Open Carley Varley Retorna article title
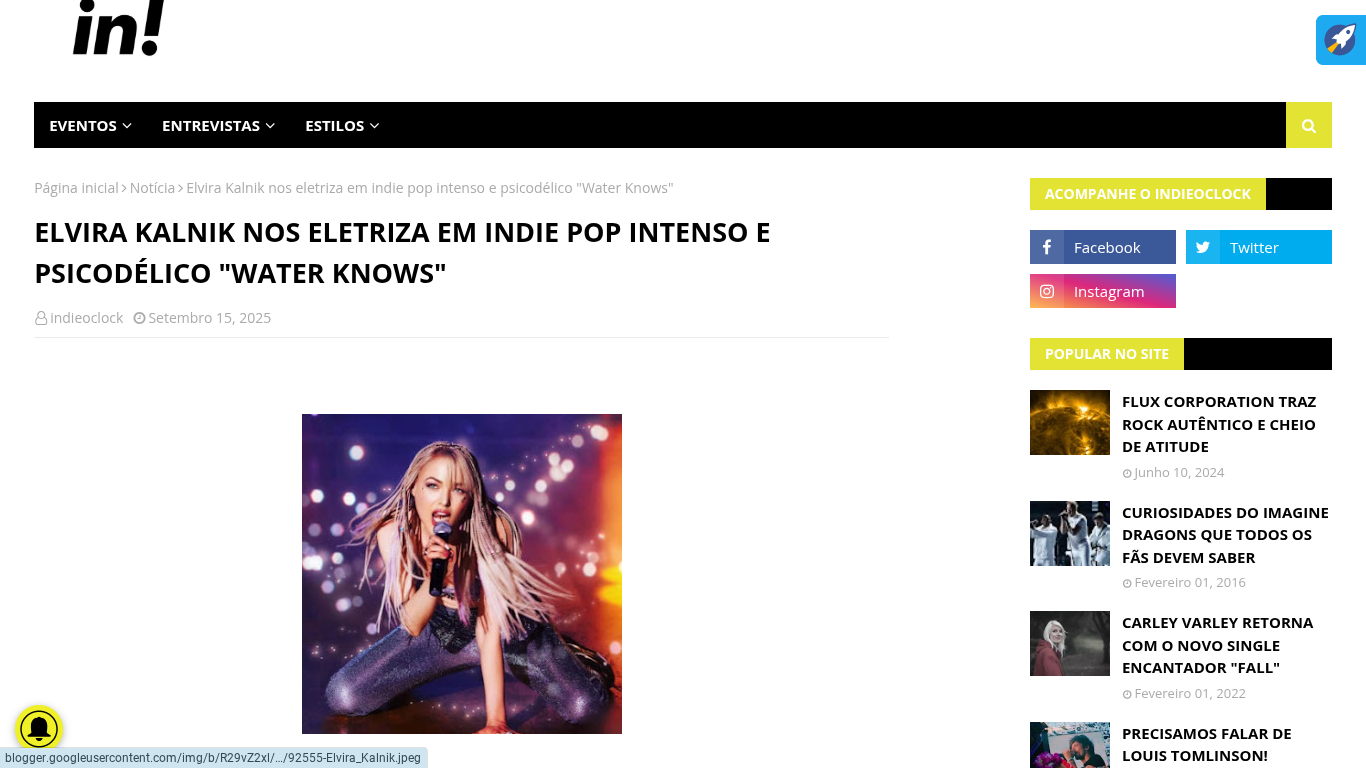This screenshot has height=768, width=1366. point(1217,645)
